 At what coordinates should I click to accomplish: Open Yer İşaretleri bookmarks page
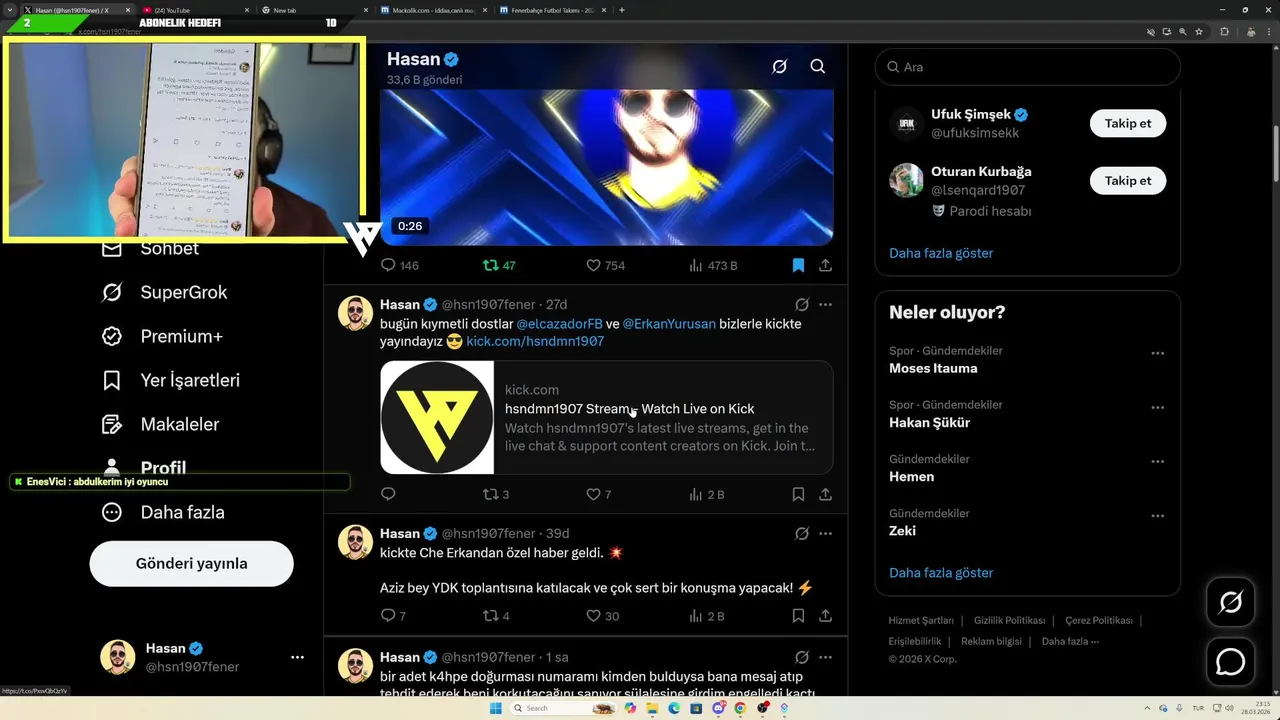pos(171,380)
